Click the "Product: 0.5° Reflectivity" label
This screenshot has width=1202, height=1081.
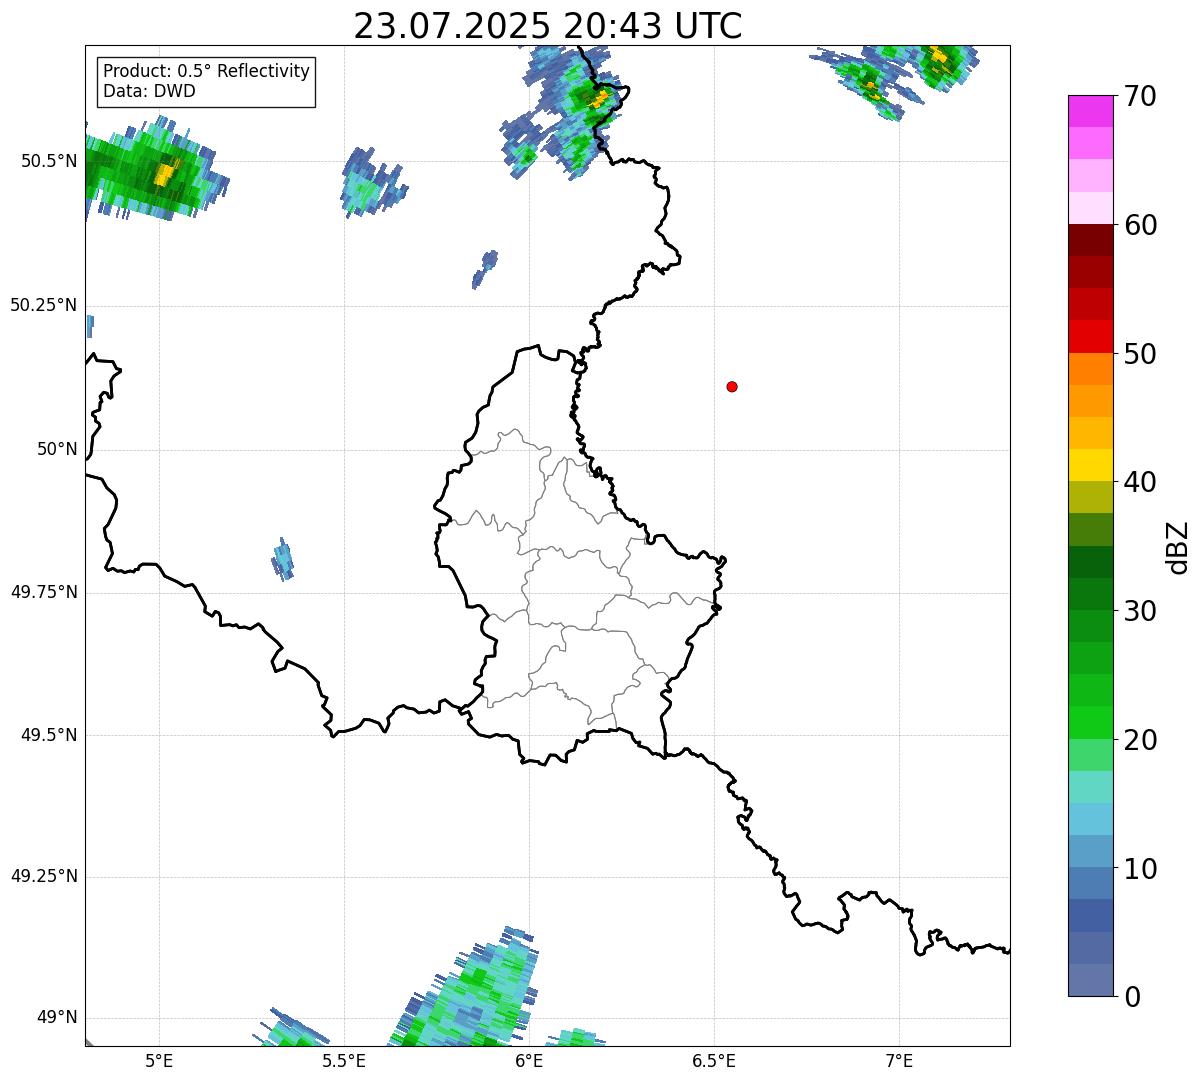206,72
